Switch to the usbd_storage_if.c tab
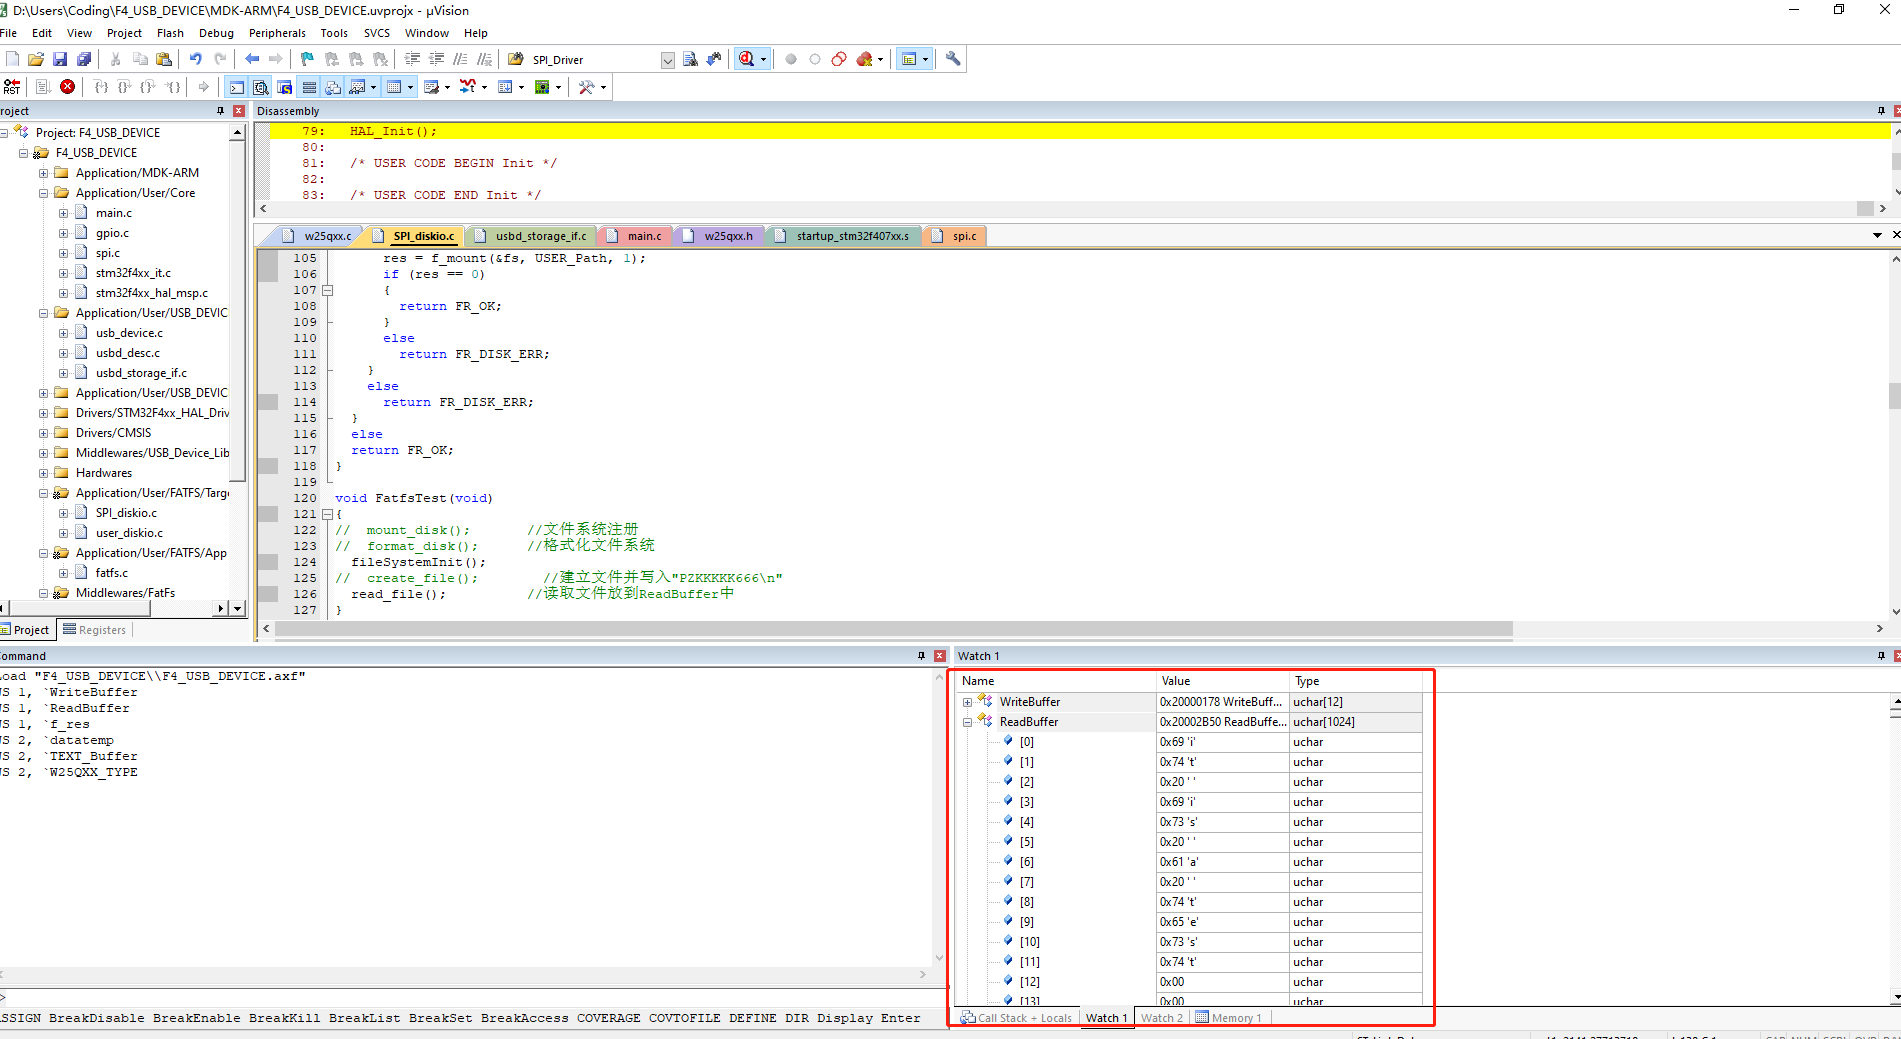This screenshot has height=1039, width=1901. tap(531, 236)
